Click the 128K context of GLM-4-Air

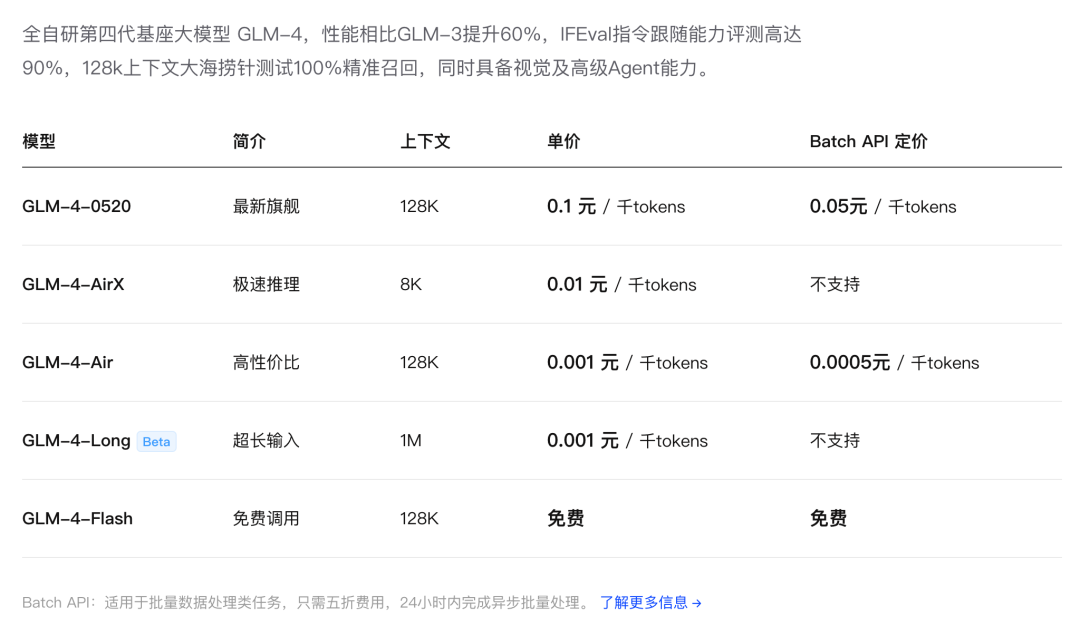pos(419,362)
